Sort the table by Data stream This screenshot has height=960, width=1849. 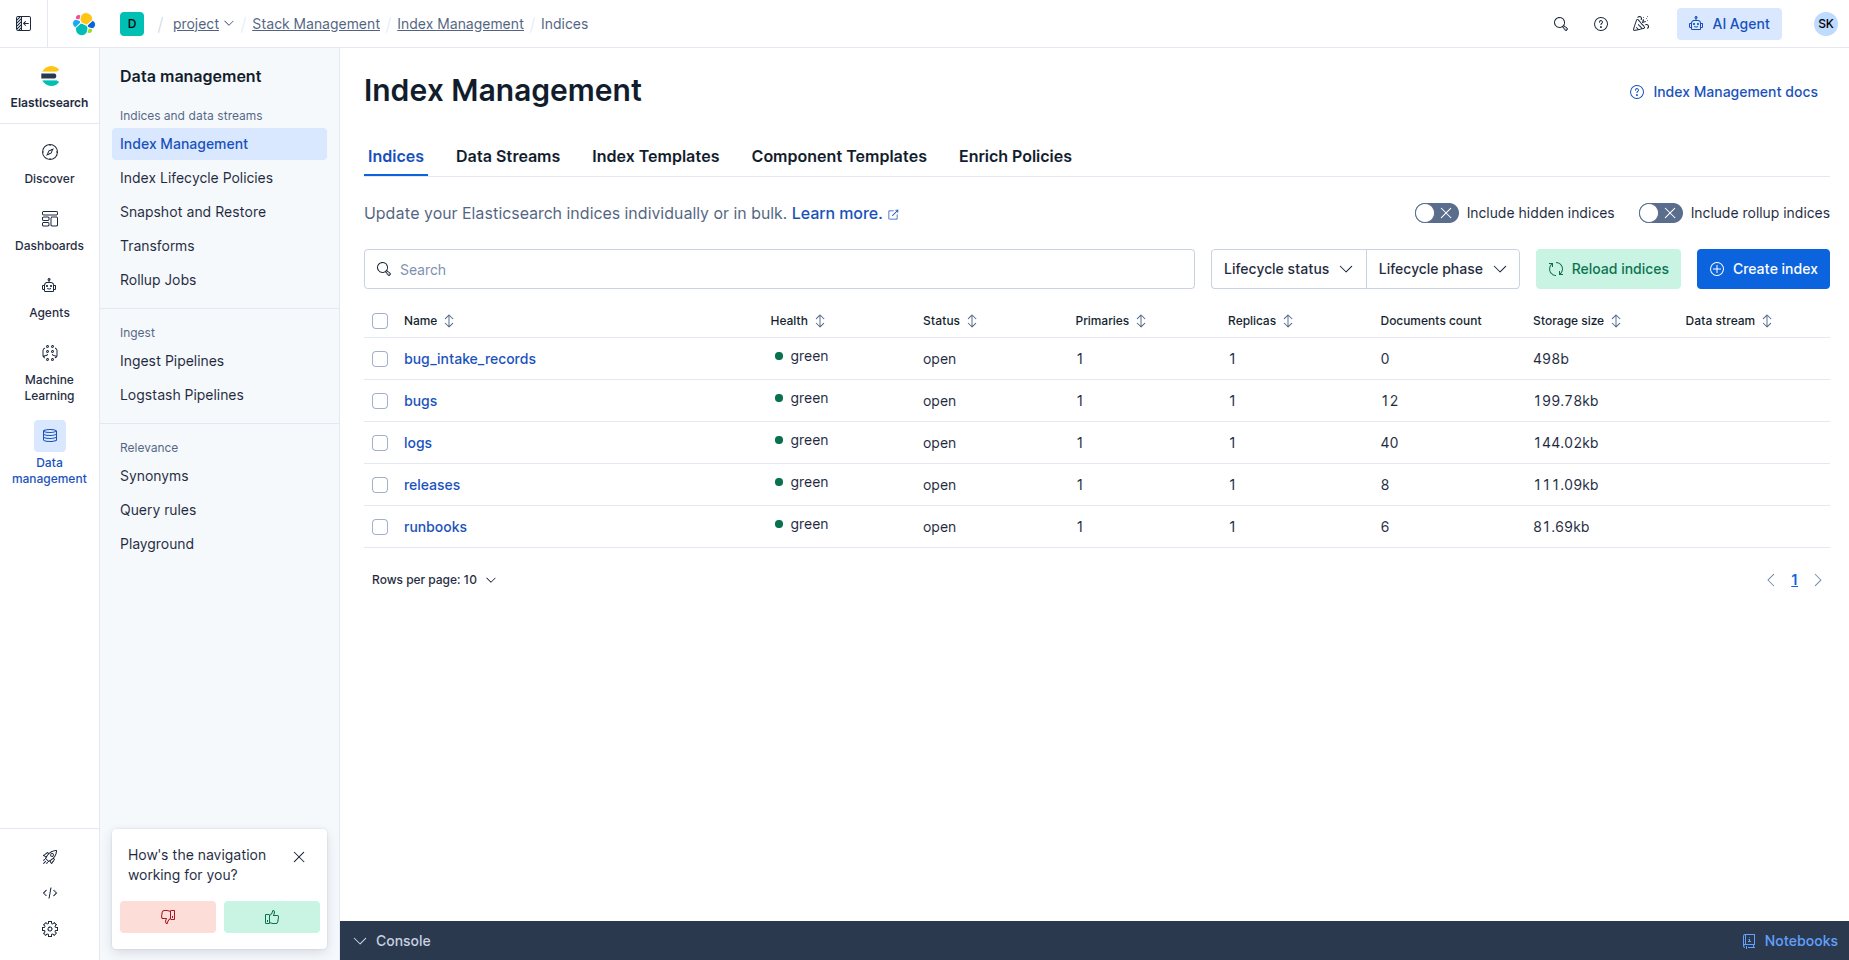(x=1729, y=321)
